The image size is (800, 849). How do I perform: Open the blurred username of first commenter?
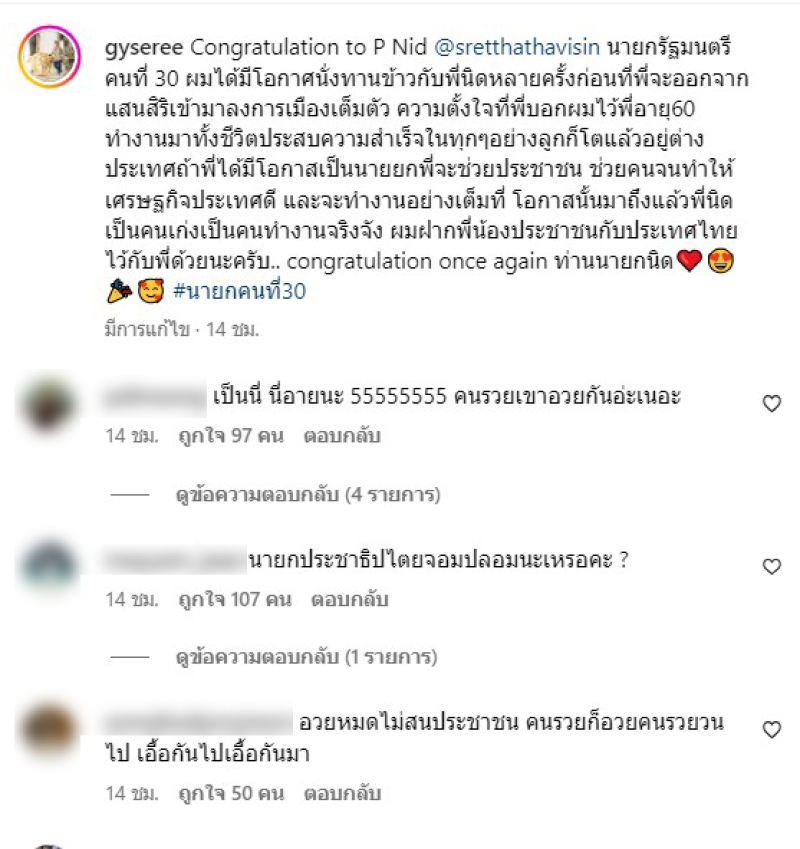point(155,397)
